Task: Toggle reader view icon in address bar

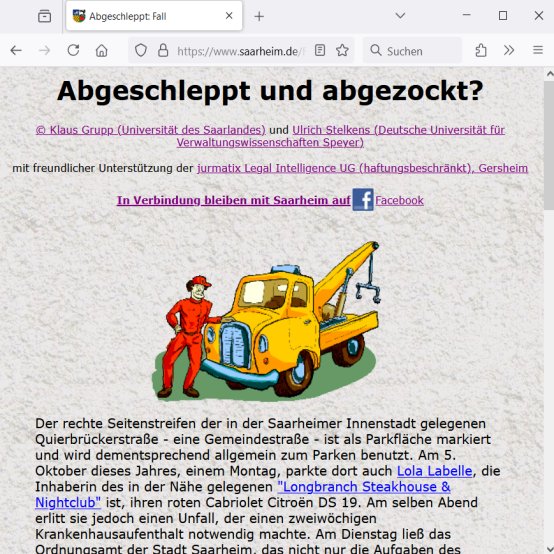Action: pos(320,51)
